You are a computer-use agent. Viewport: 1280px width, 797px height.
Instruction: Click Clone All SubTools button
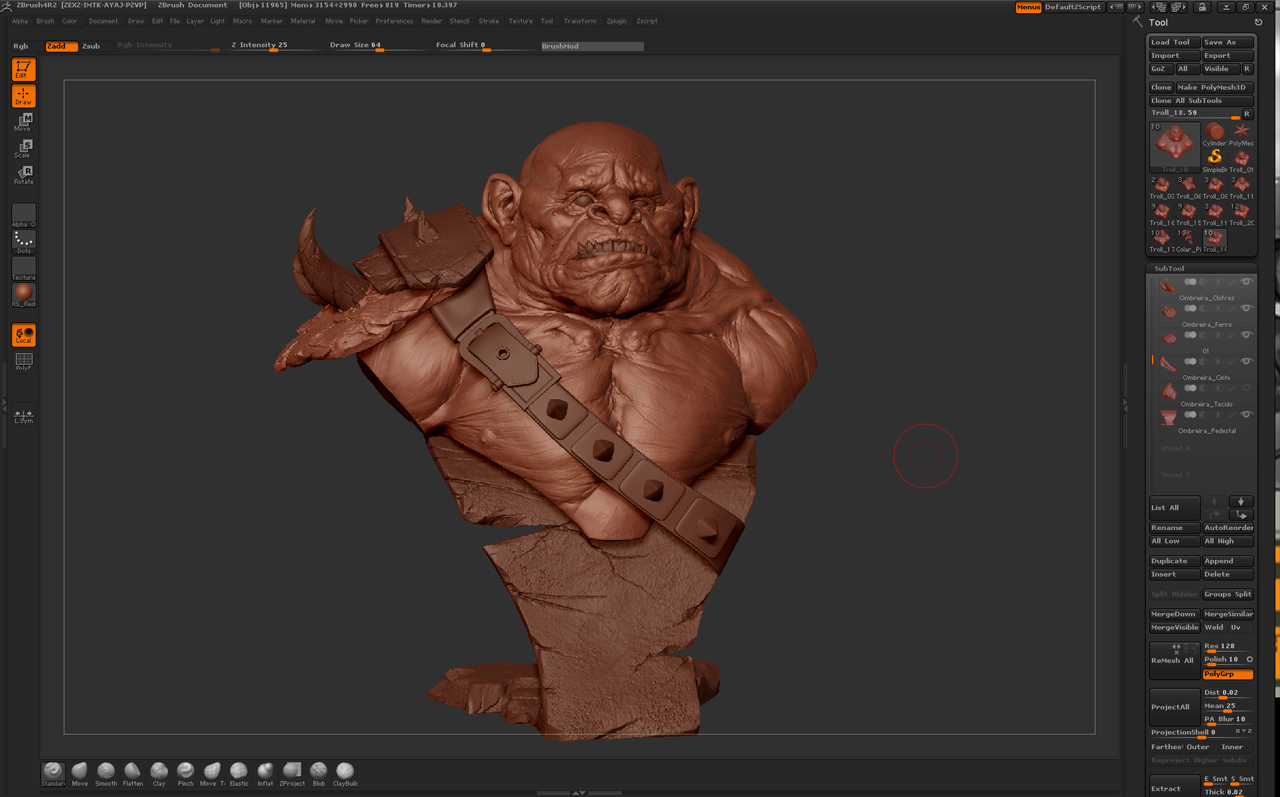[x=1201, y=100]
